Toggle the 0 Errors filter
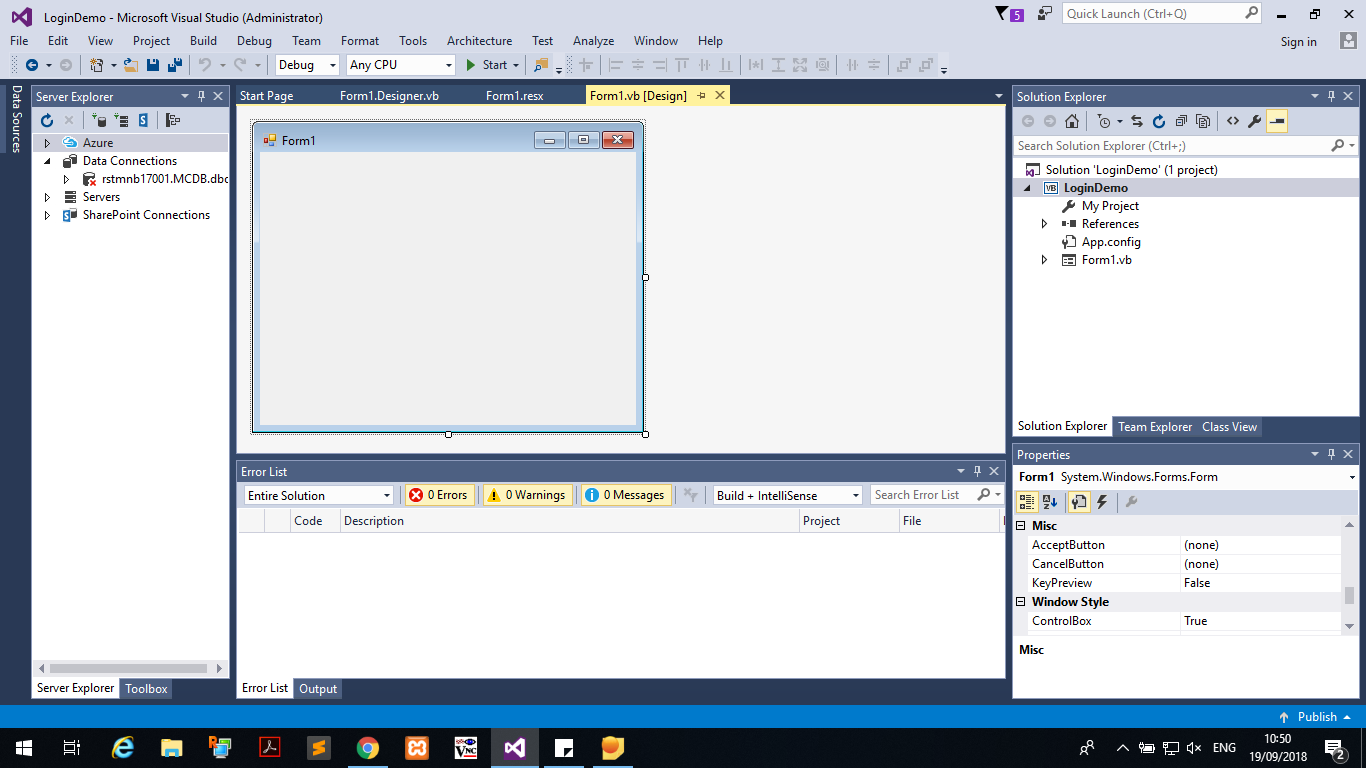1366x768 pixels. point(440,495)
